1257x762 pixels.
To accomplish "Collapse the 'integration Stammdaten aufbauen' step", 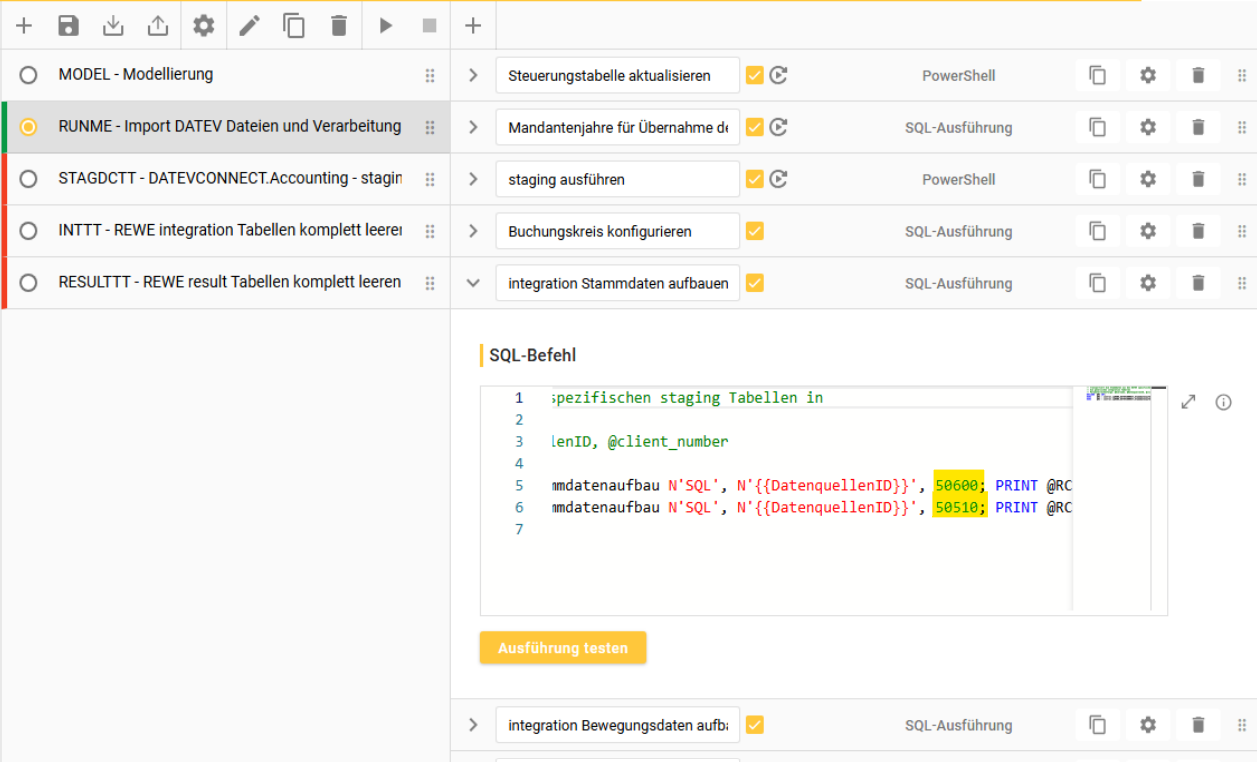I will (473, 283).
